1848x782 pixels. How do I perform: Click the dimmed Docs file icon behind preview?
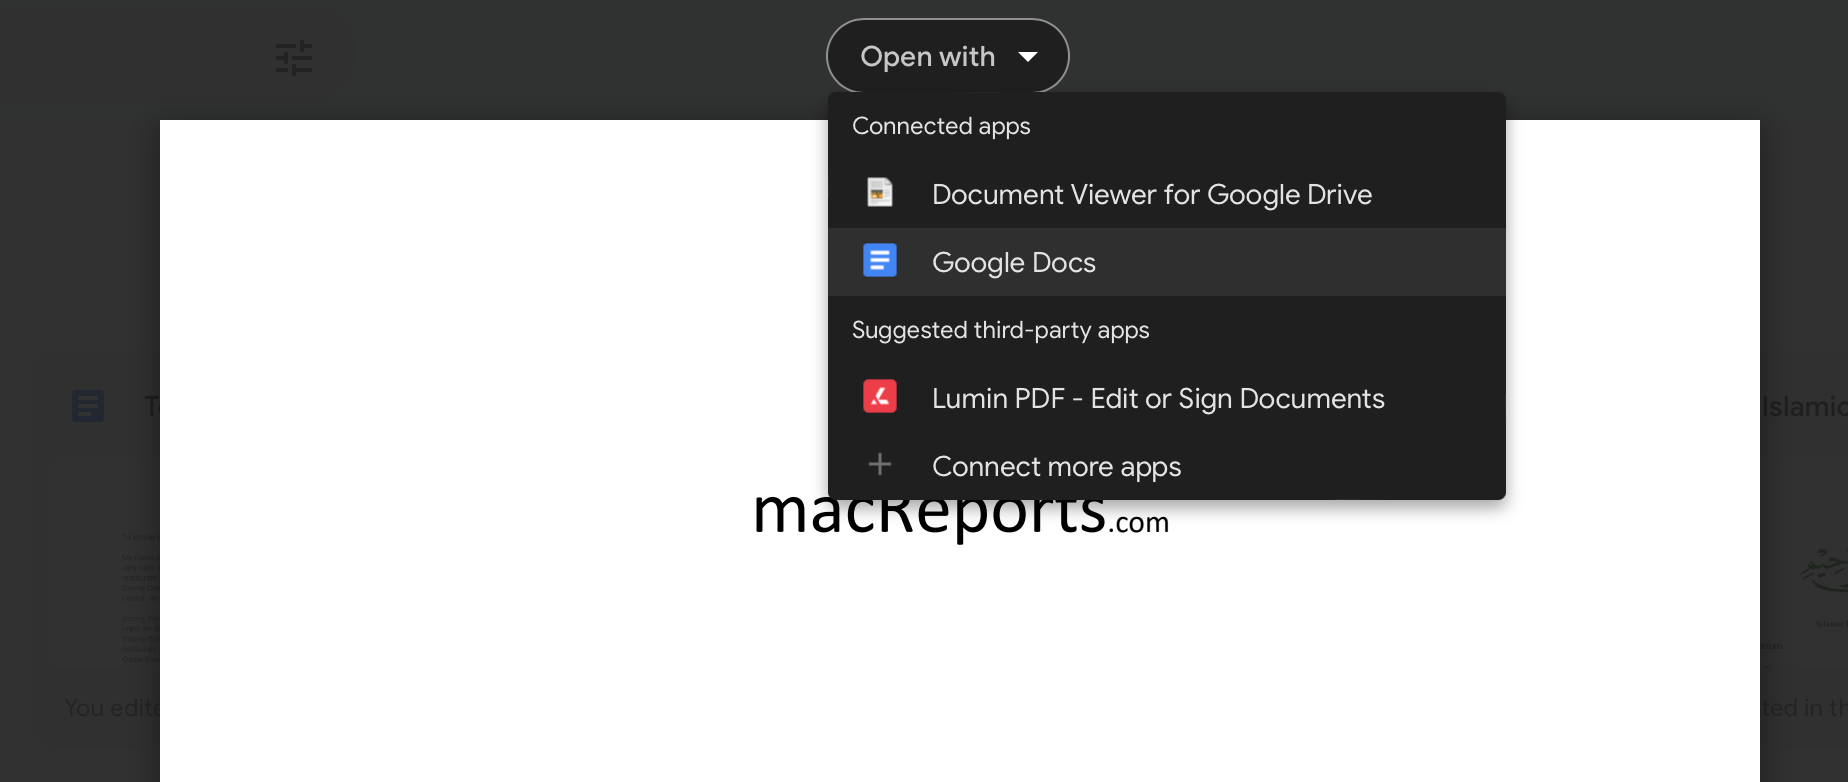[88, 406]
